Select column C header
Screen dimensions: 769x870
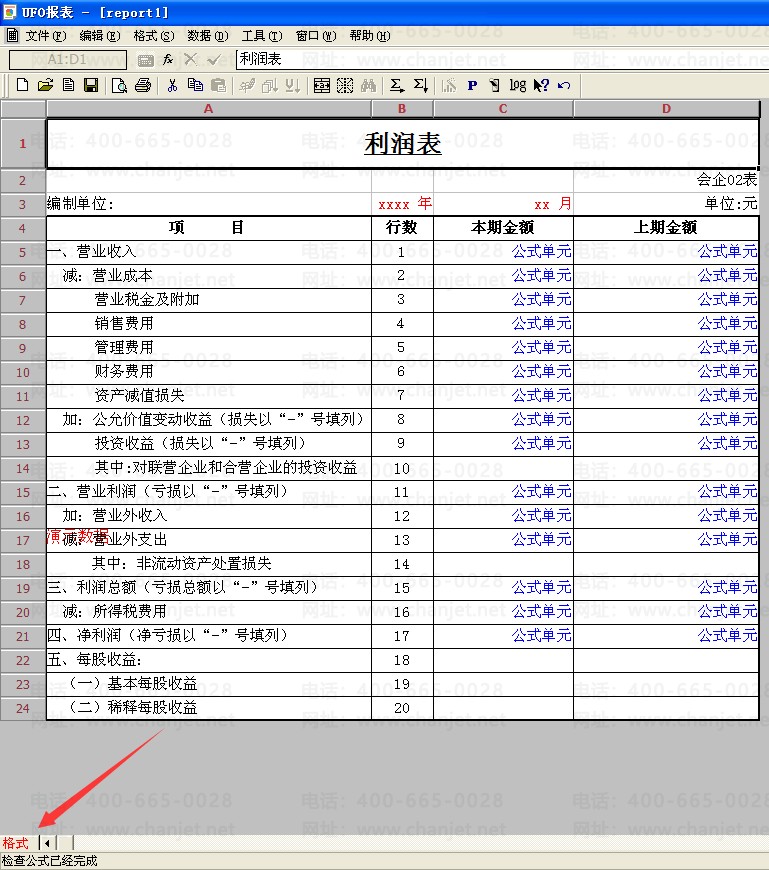503,109
